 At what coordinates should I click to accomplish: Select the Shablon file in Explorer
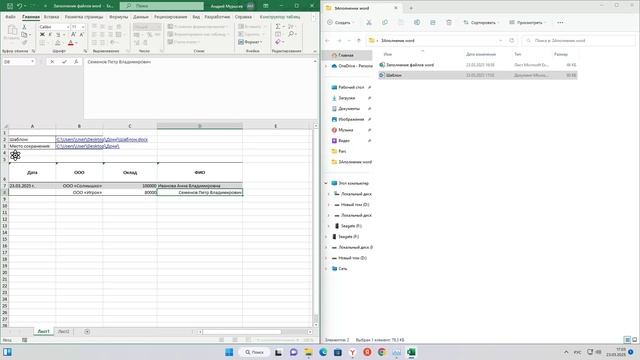(478, 75)
